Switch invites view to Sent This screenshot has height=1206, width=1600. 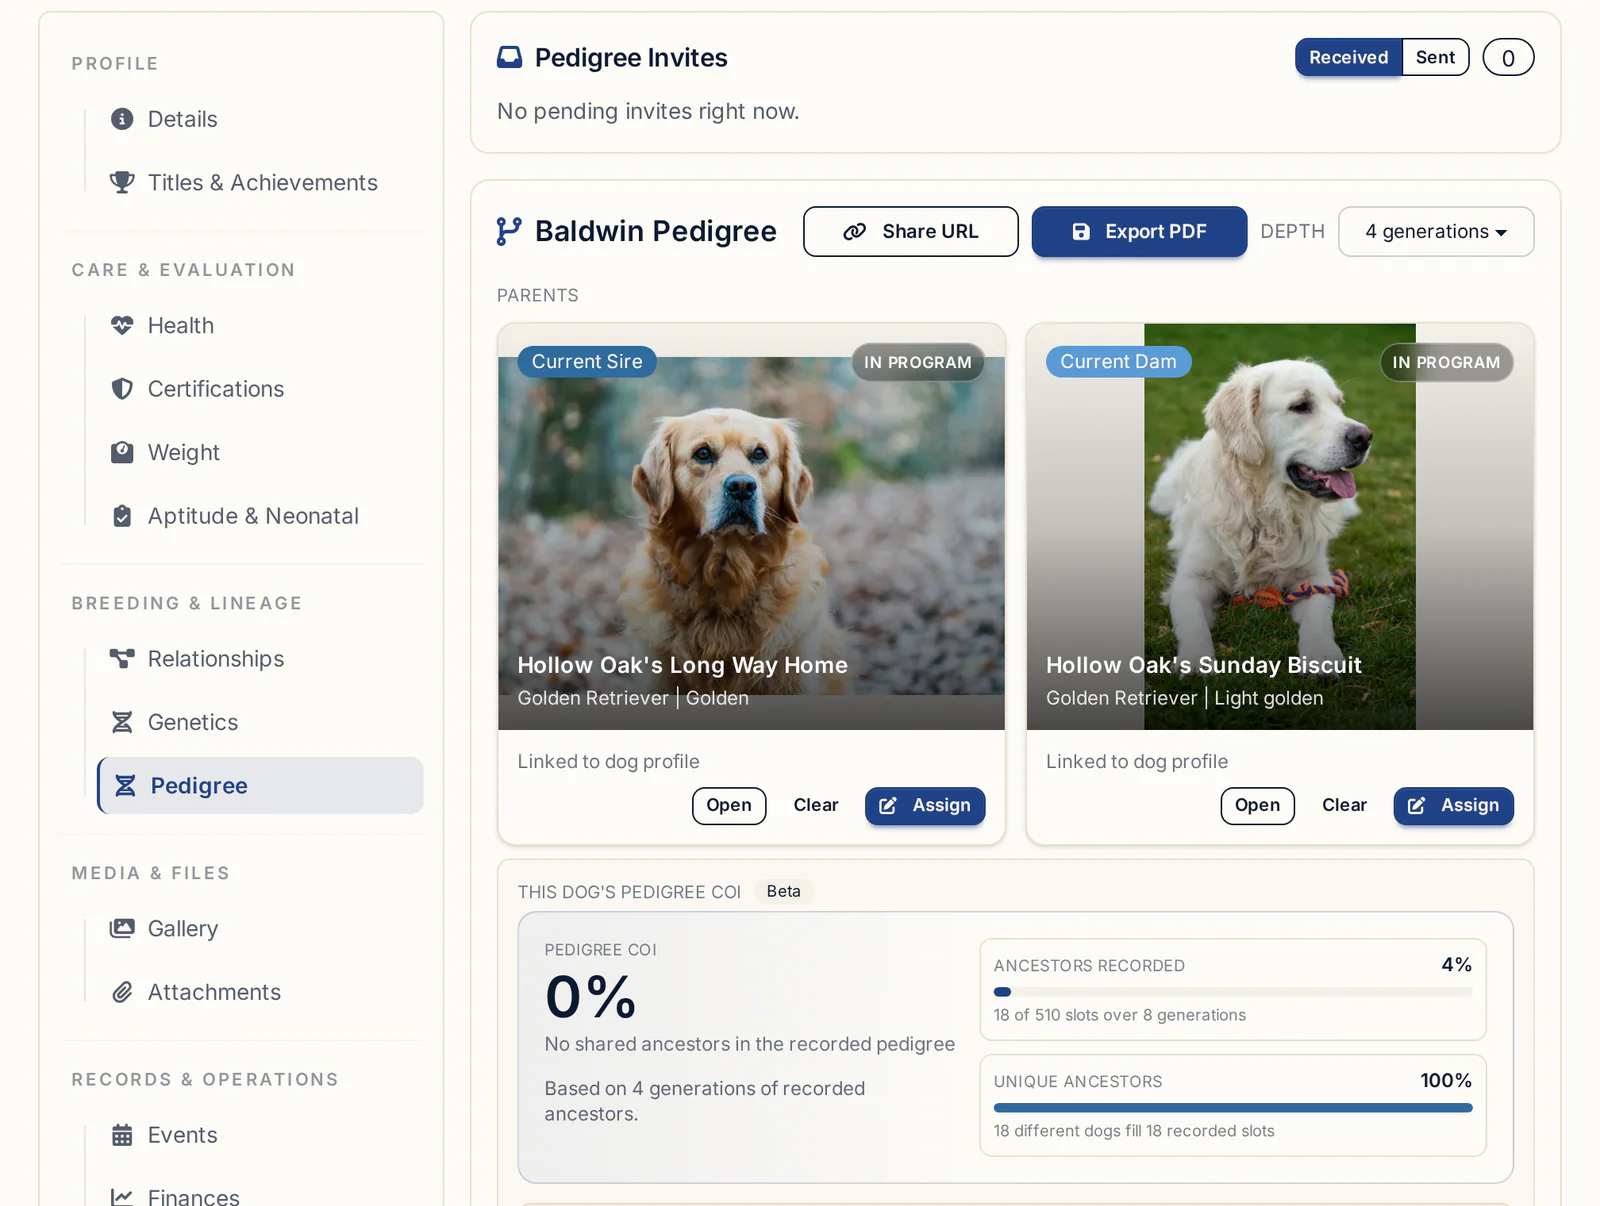click(1435, 57)
